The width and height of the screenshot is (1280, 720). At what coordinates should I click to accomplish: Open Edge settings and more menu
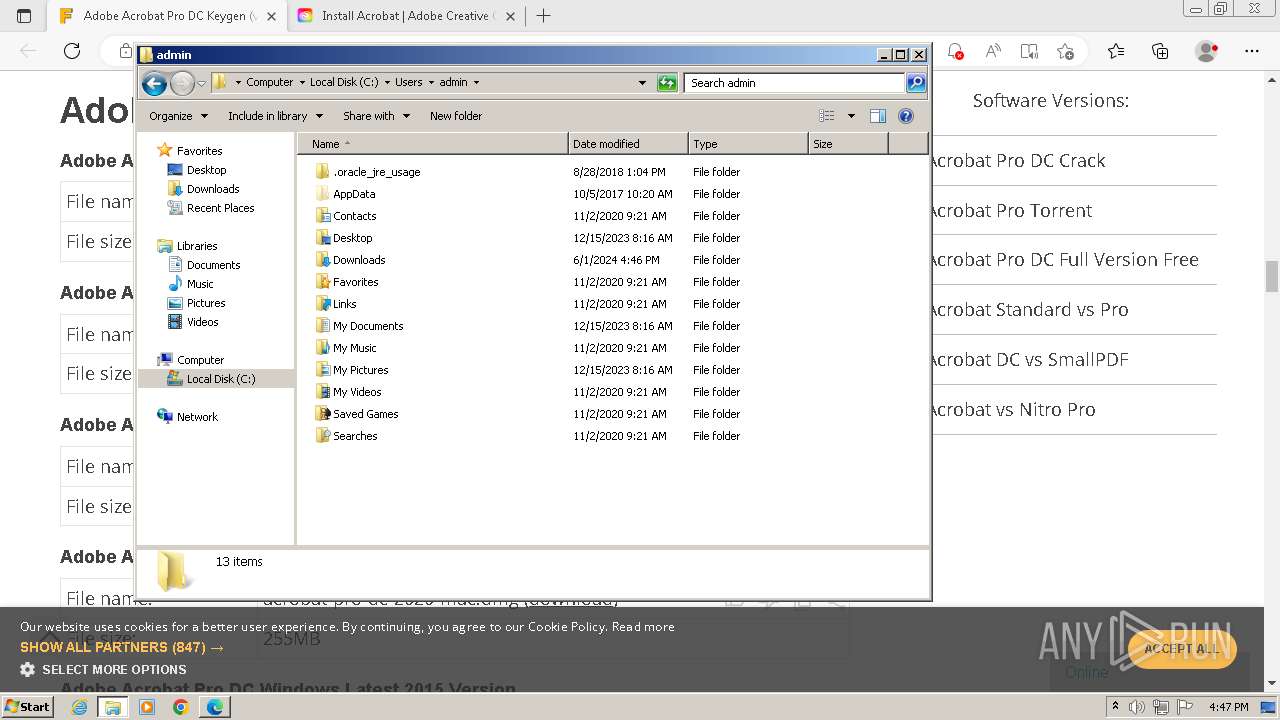(1252, 51)
